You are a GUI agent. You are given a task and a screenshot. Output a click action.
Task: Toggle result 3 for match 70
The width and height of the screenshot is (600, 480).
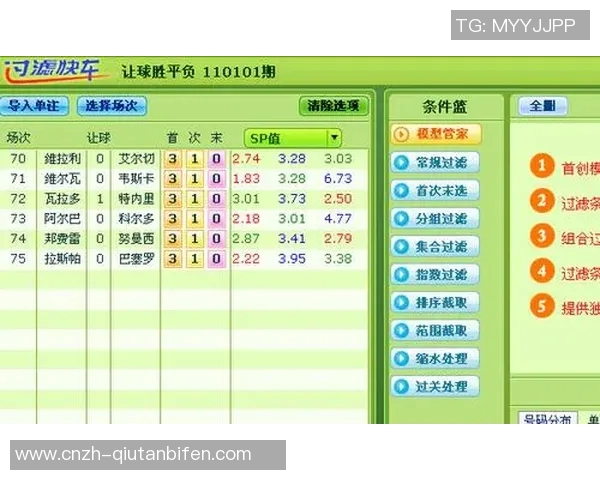tap(173, 158)
